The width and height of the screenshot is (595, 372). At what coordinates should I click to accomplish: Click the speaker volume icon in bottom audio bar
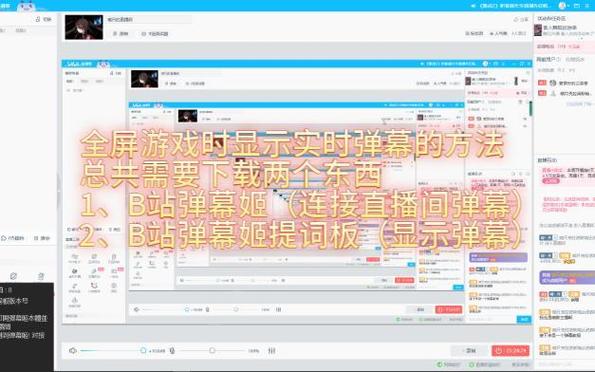click(x=73, y=350)
